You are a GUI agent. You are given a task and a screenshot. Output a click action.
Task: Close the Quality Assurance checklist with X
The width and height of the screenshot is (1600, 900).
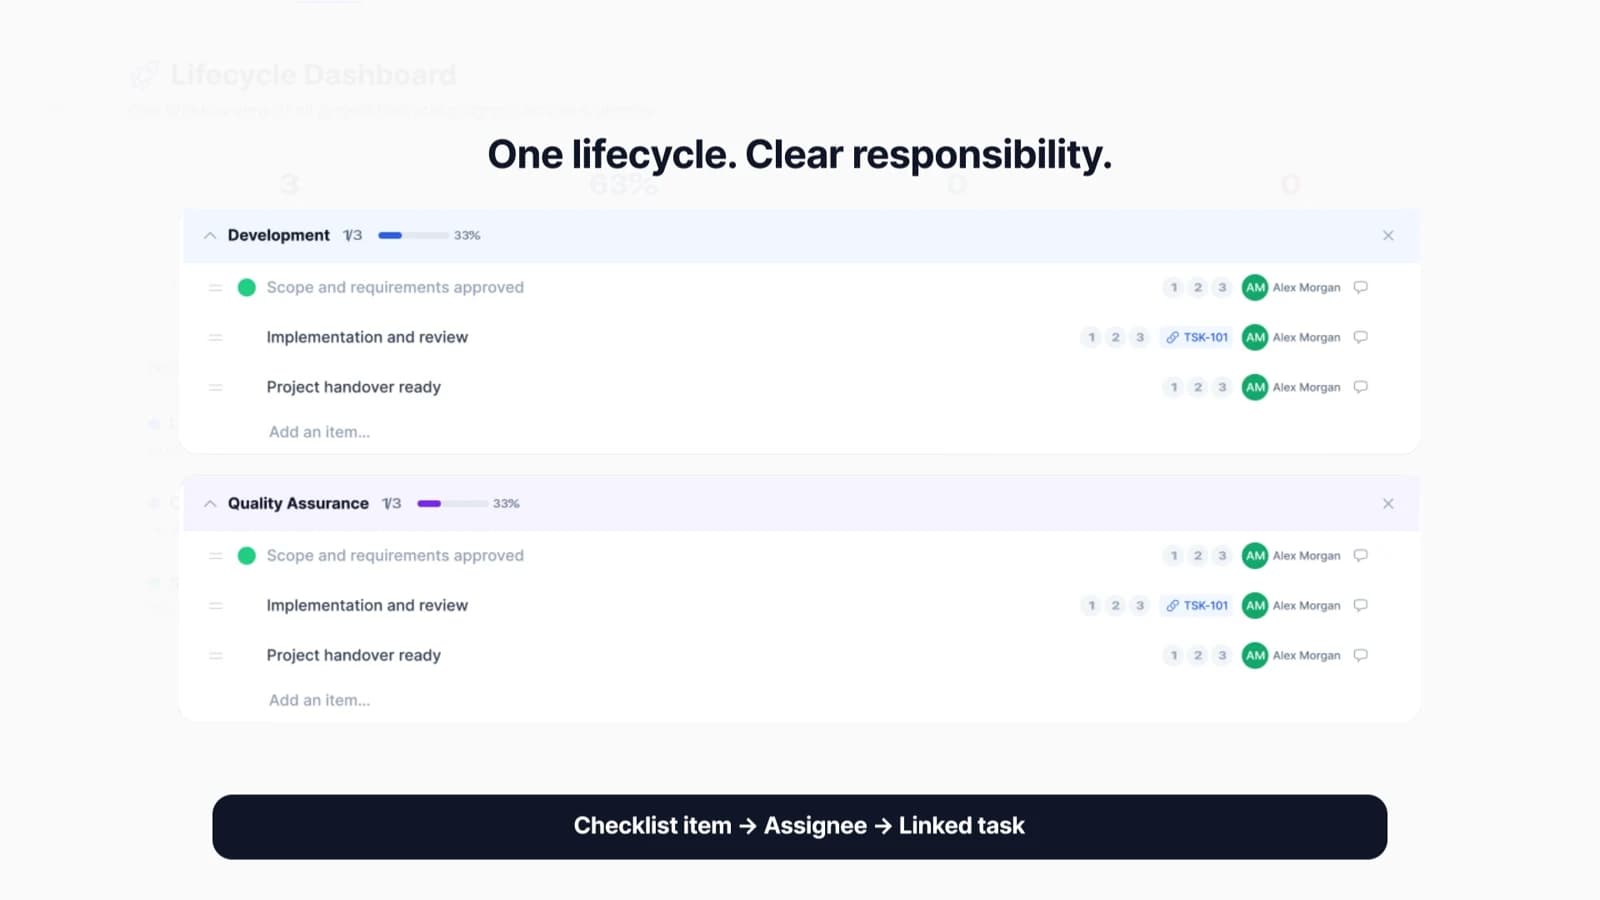(1388, 504)
